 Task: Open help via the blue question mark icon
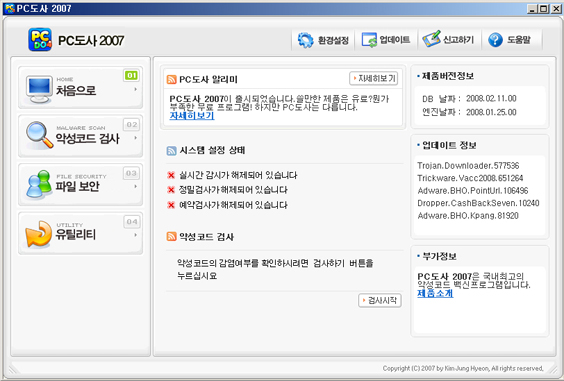(x=495, y=40)
